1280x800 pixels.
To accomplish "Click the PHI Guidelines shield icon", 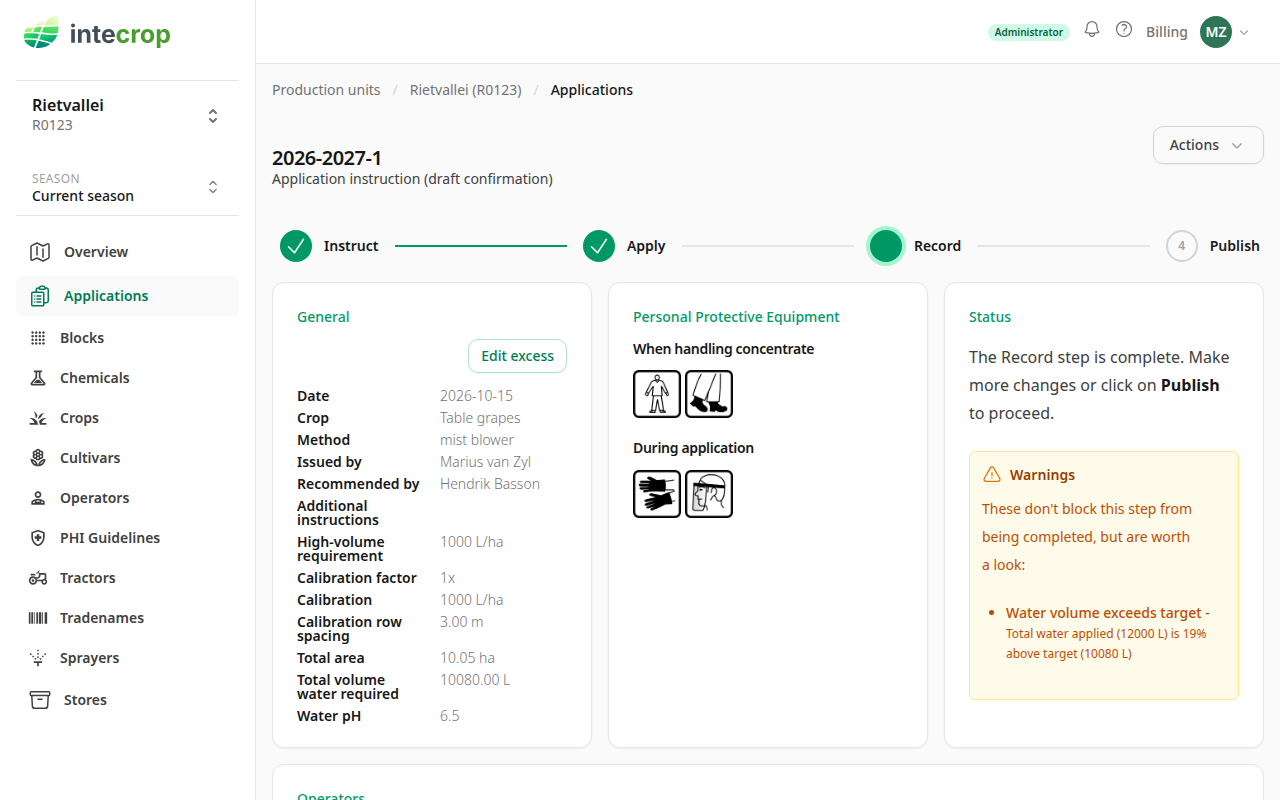I will point(38,538).
